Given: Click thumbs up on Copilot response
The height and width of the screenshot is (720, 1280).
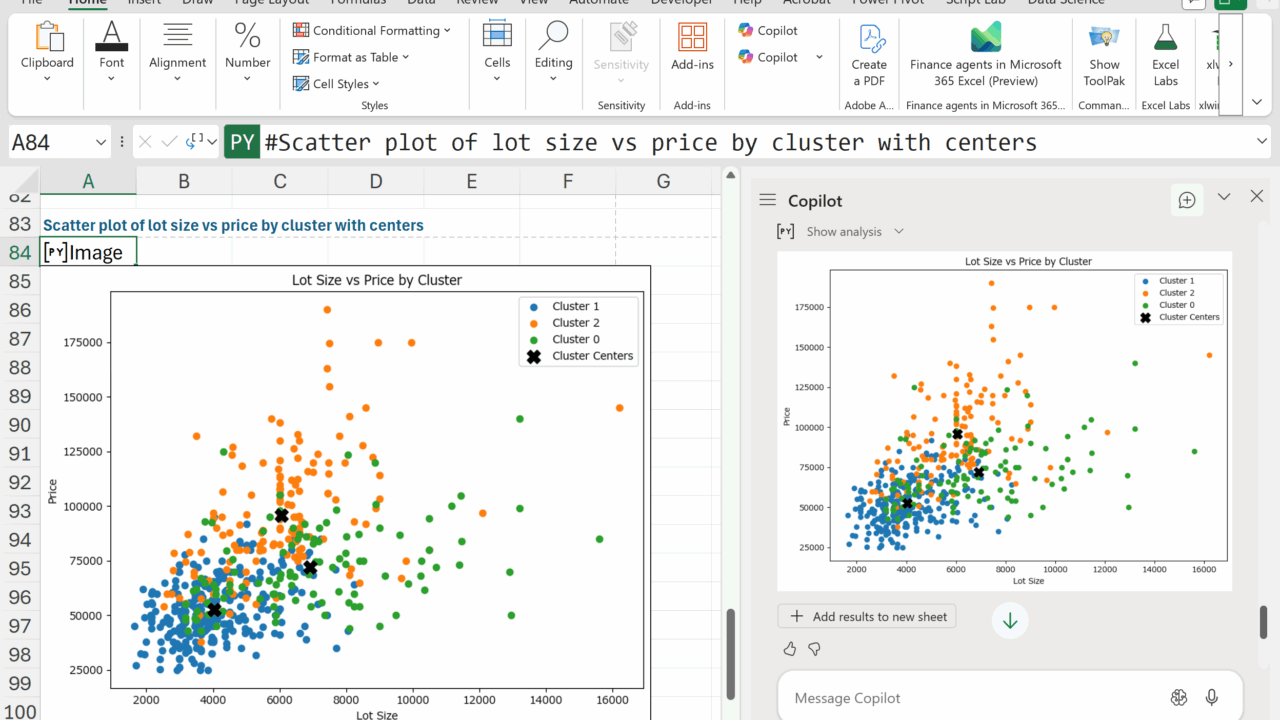Looking at the screenshot, I should 790,649.
